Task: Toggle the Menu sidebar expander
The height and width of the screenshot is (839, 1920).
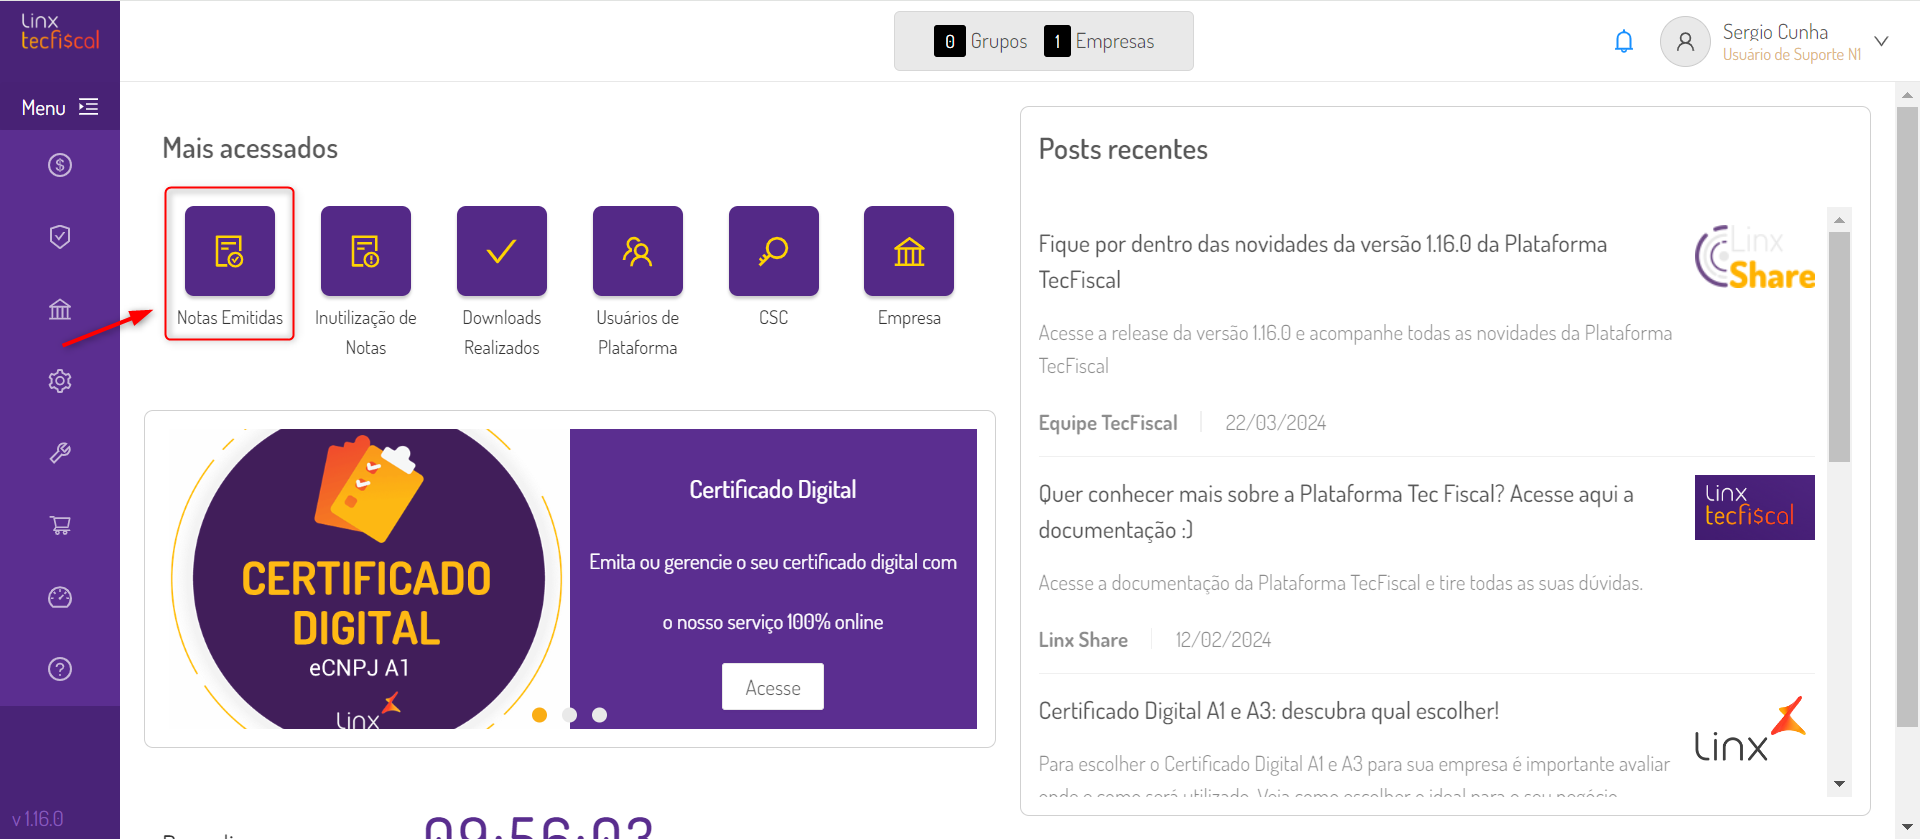Action: click(x=60, y=107)
